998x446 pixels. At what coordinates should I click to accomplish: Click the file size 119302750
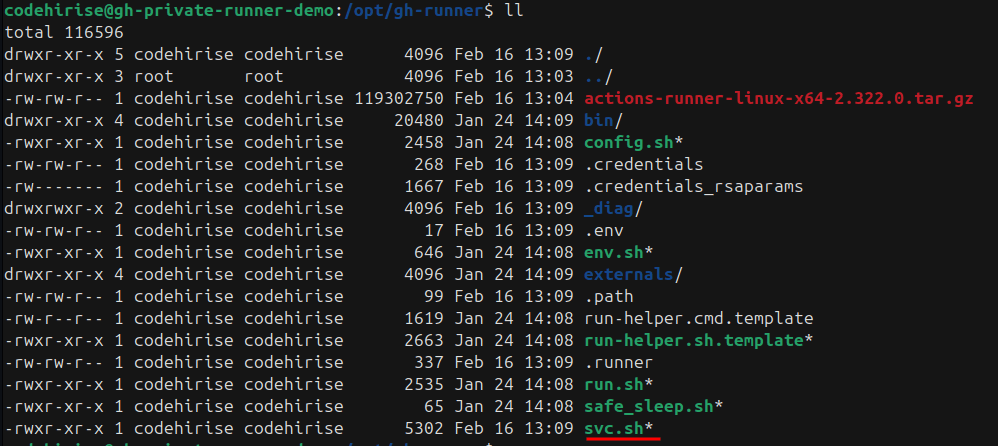(399, 98)
